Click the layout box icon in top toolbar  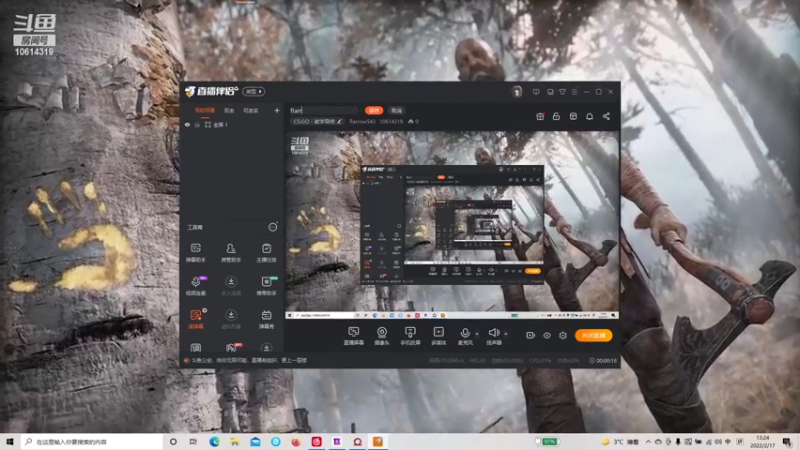(x=573, y=116)
